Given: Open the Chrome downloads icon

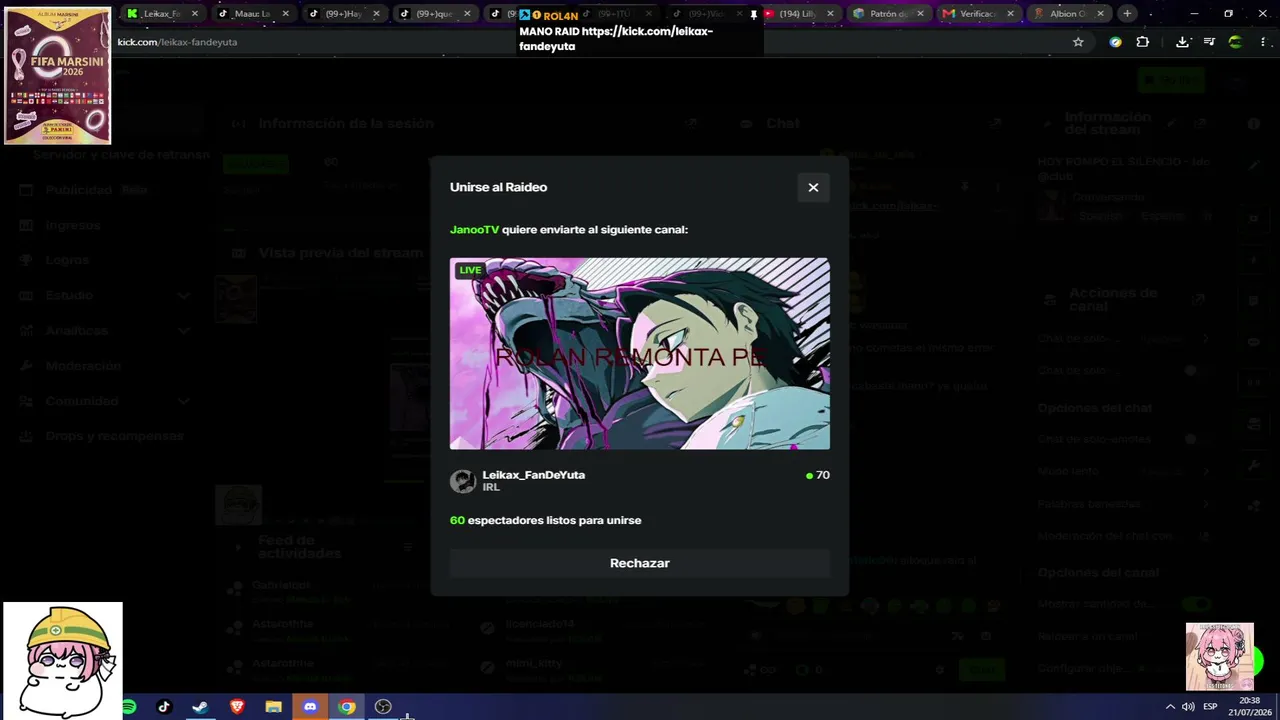Looking at the screenshot, I should click(x=1182, y=42).
